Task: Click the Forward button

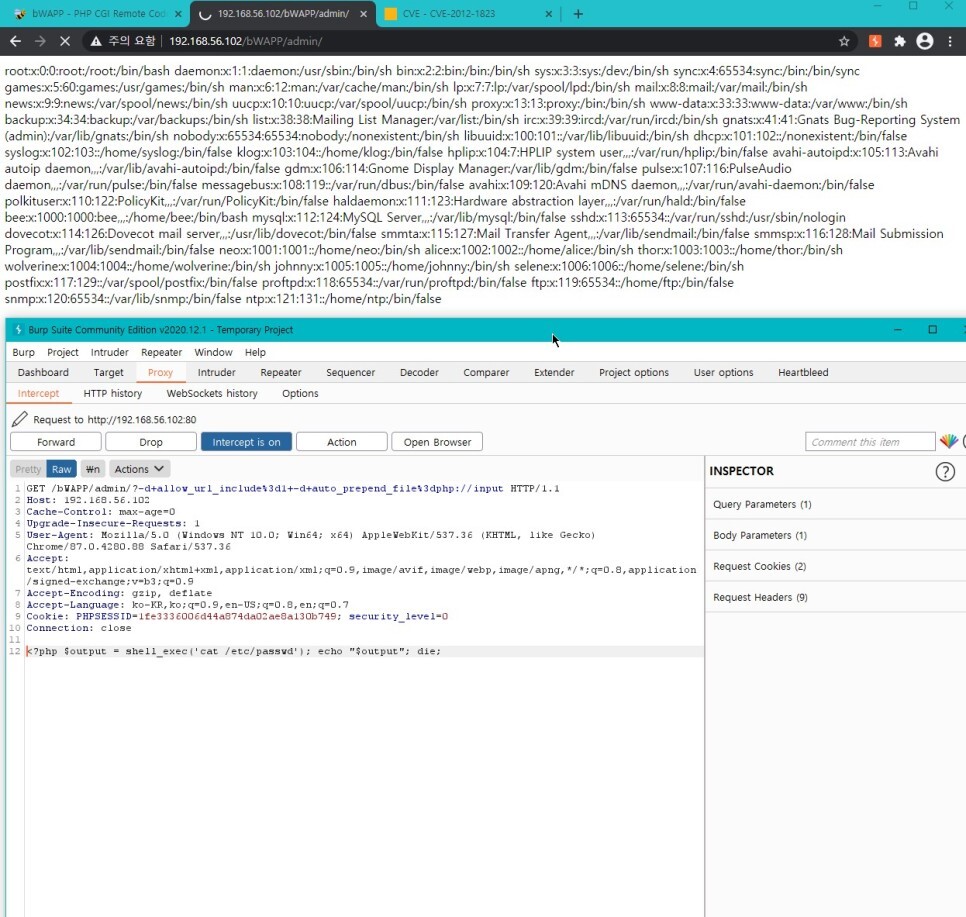Action: pyautogui.click(x=56, y=442)
